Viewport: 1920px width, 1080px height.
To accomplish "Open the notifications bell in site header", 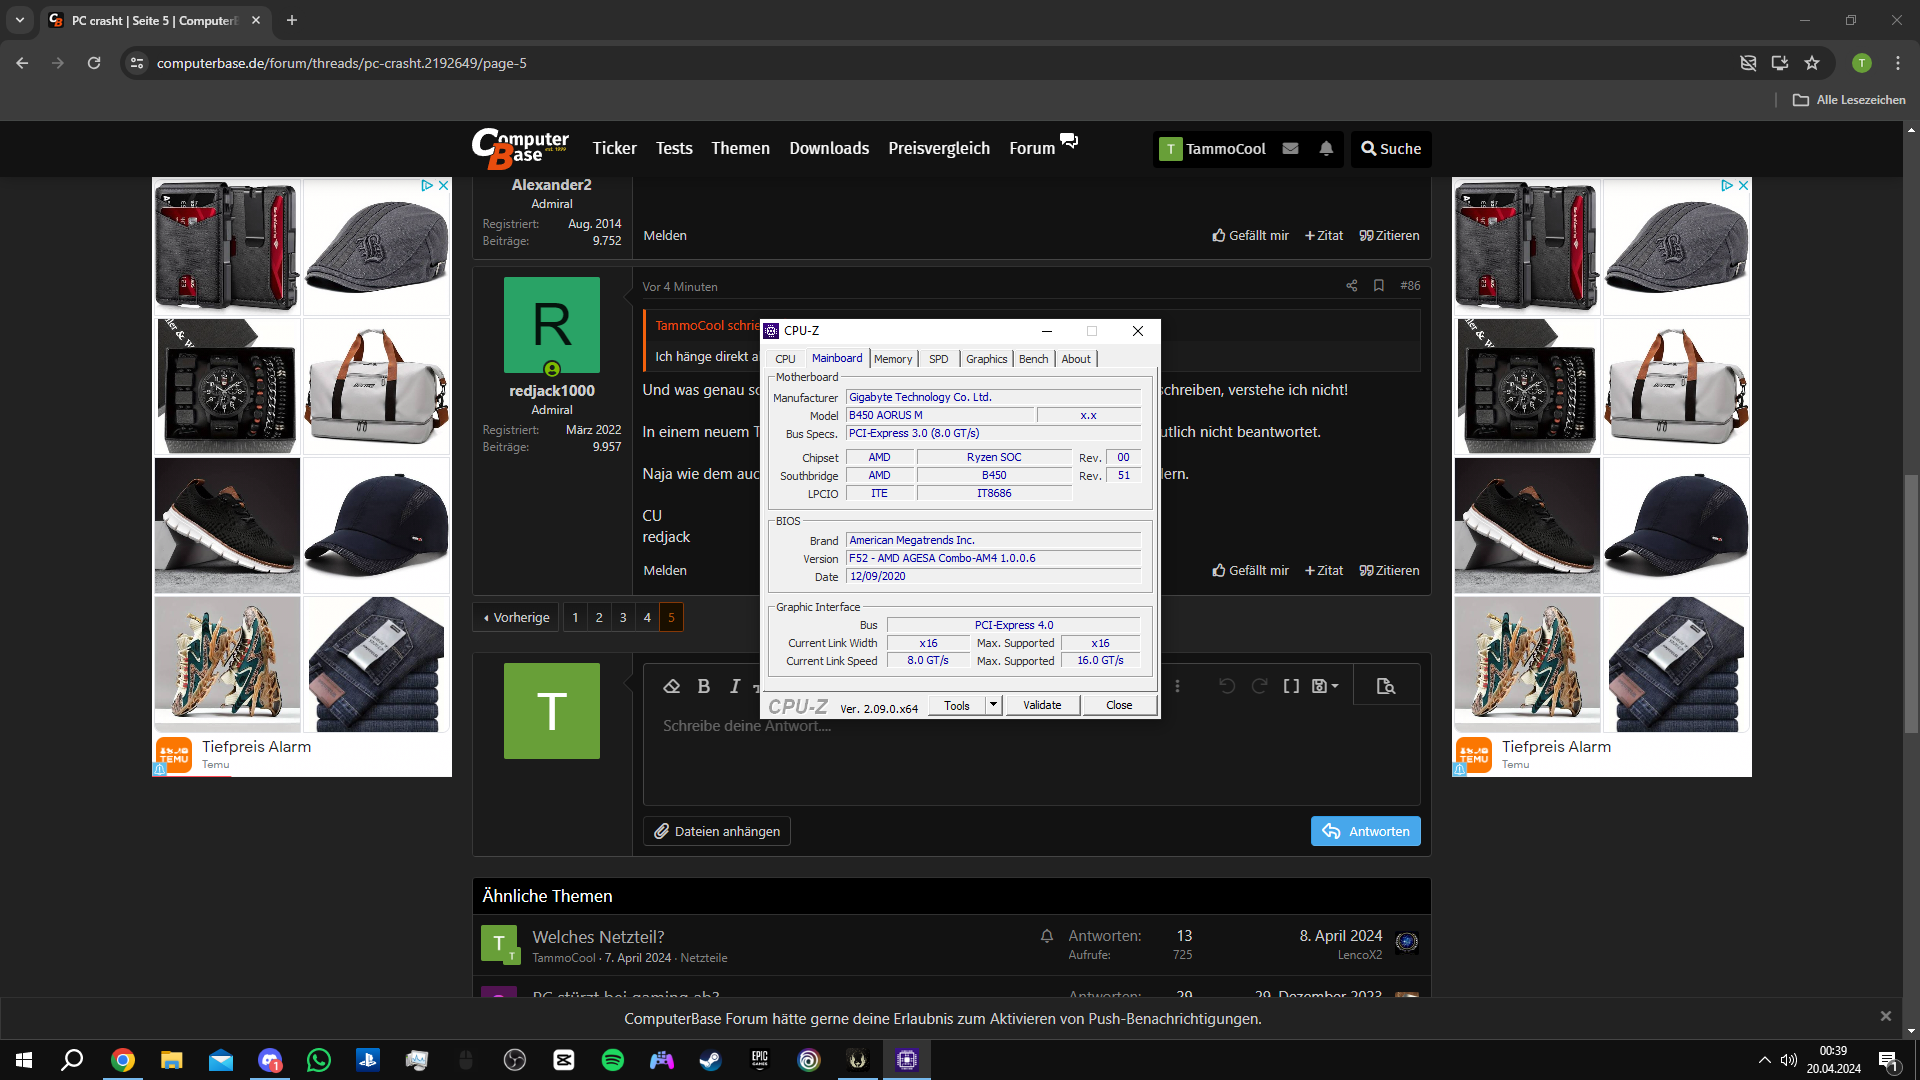I will click(1326, 149).
